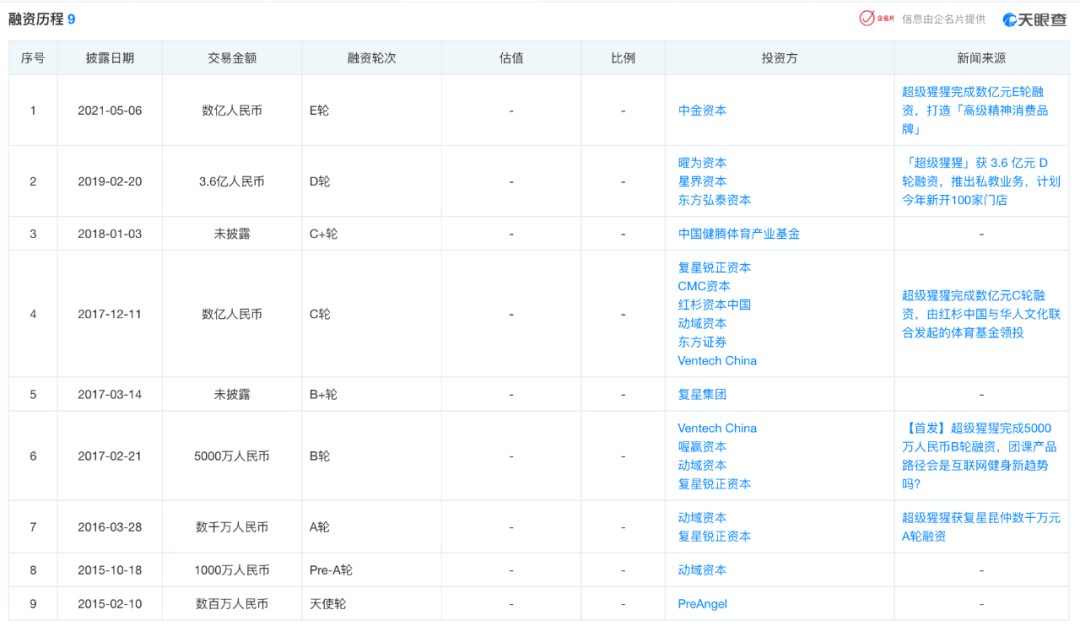The width and height of the screenshot is (1080, 642).
Task: Click the 天眼查 logo icon
Action: click(1035, 19)
